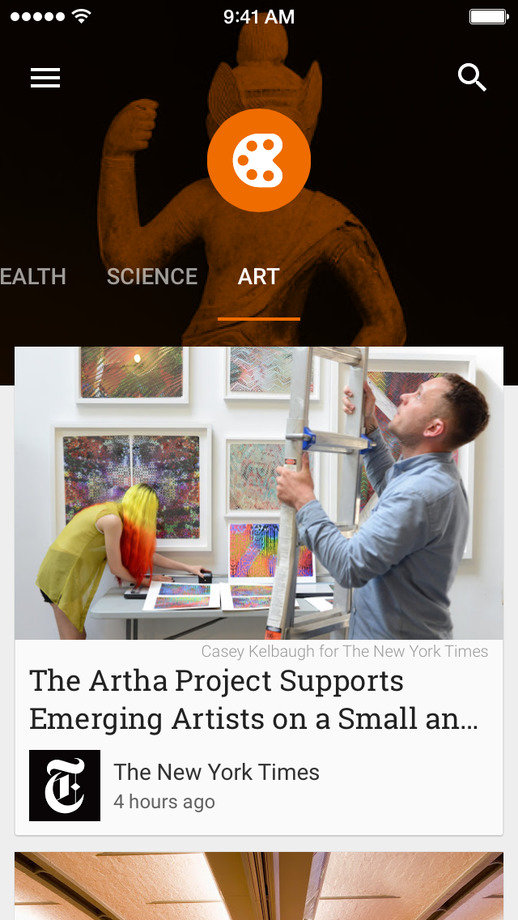Switch to the Science tab

(x=152, y=276)
